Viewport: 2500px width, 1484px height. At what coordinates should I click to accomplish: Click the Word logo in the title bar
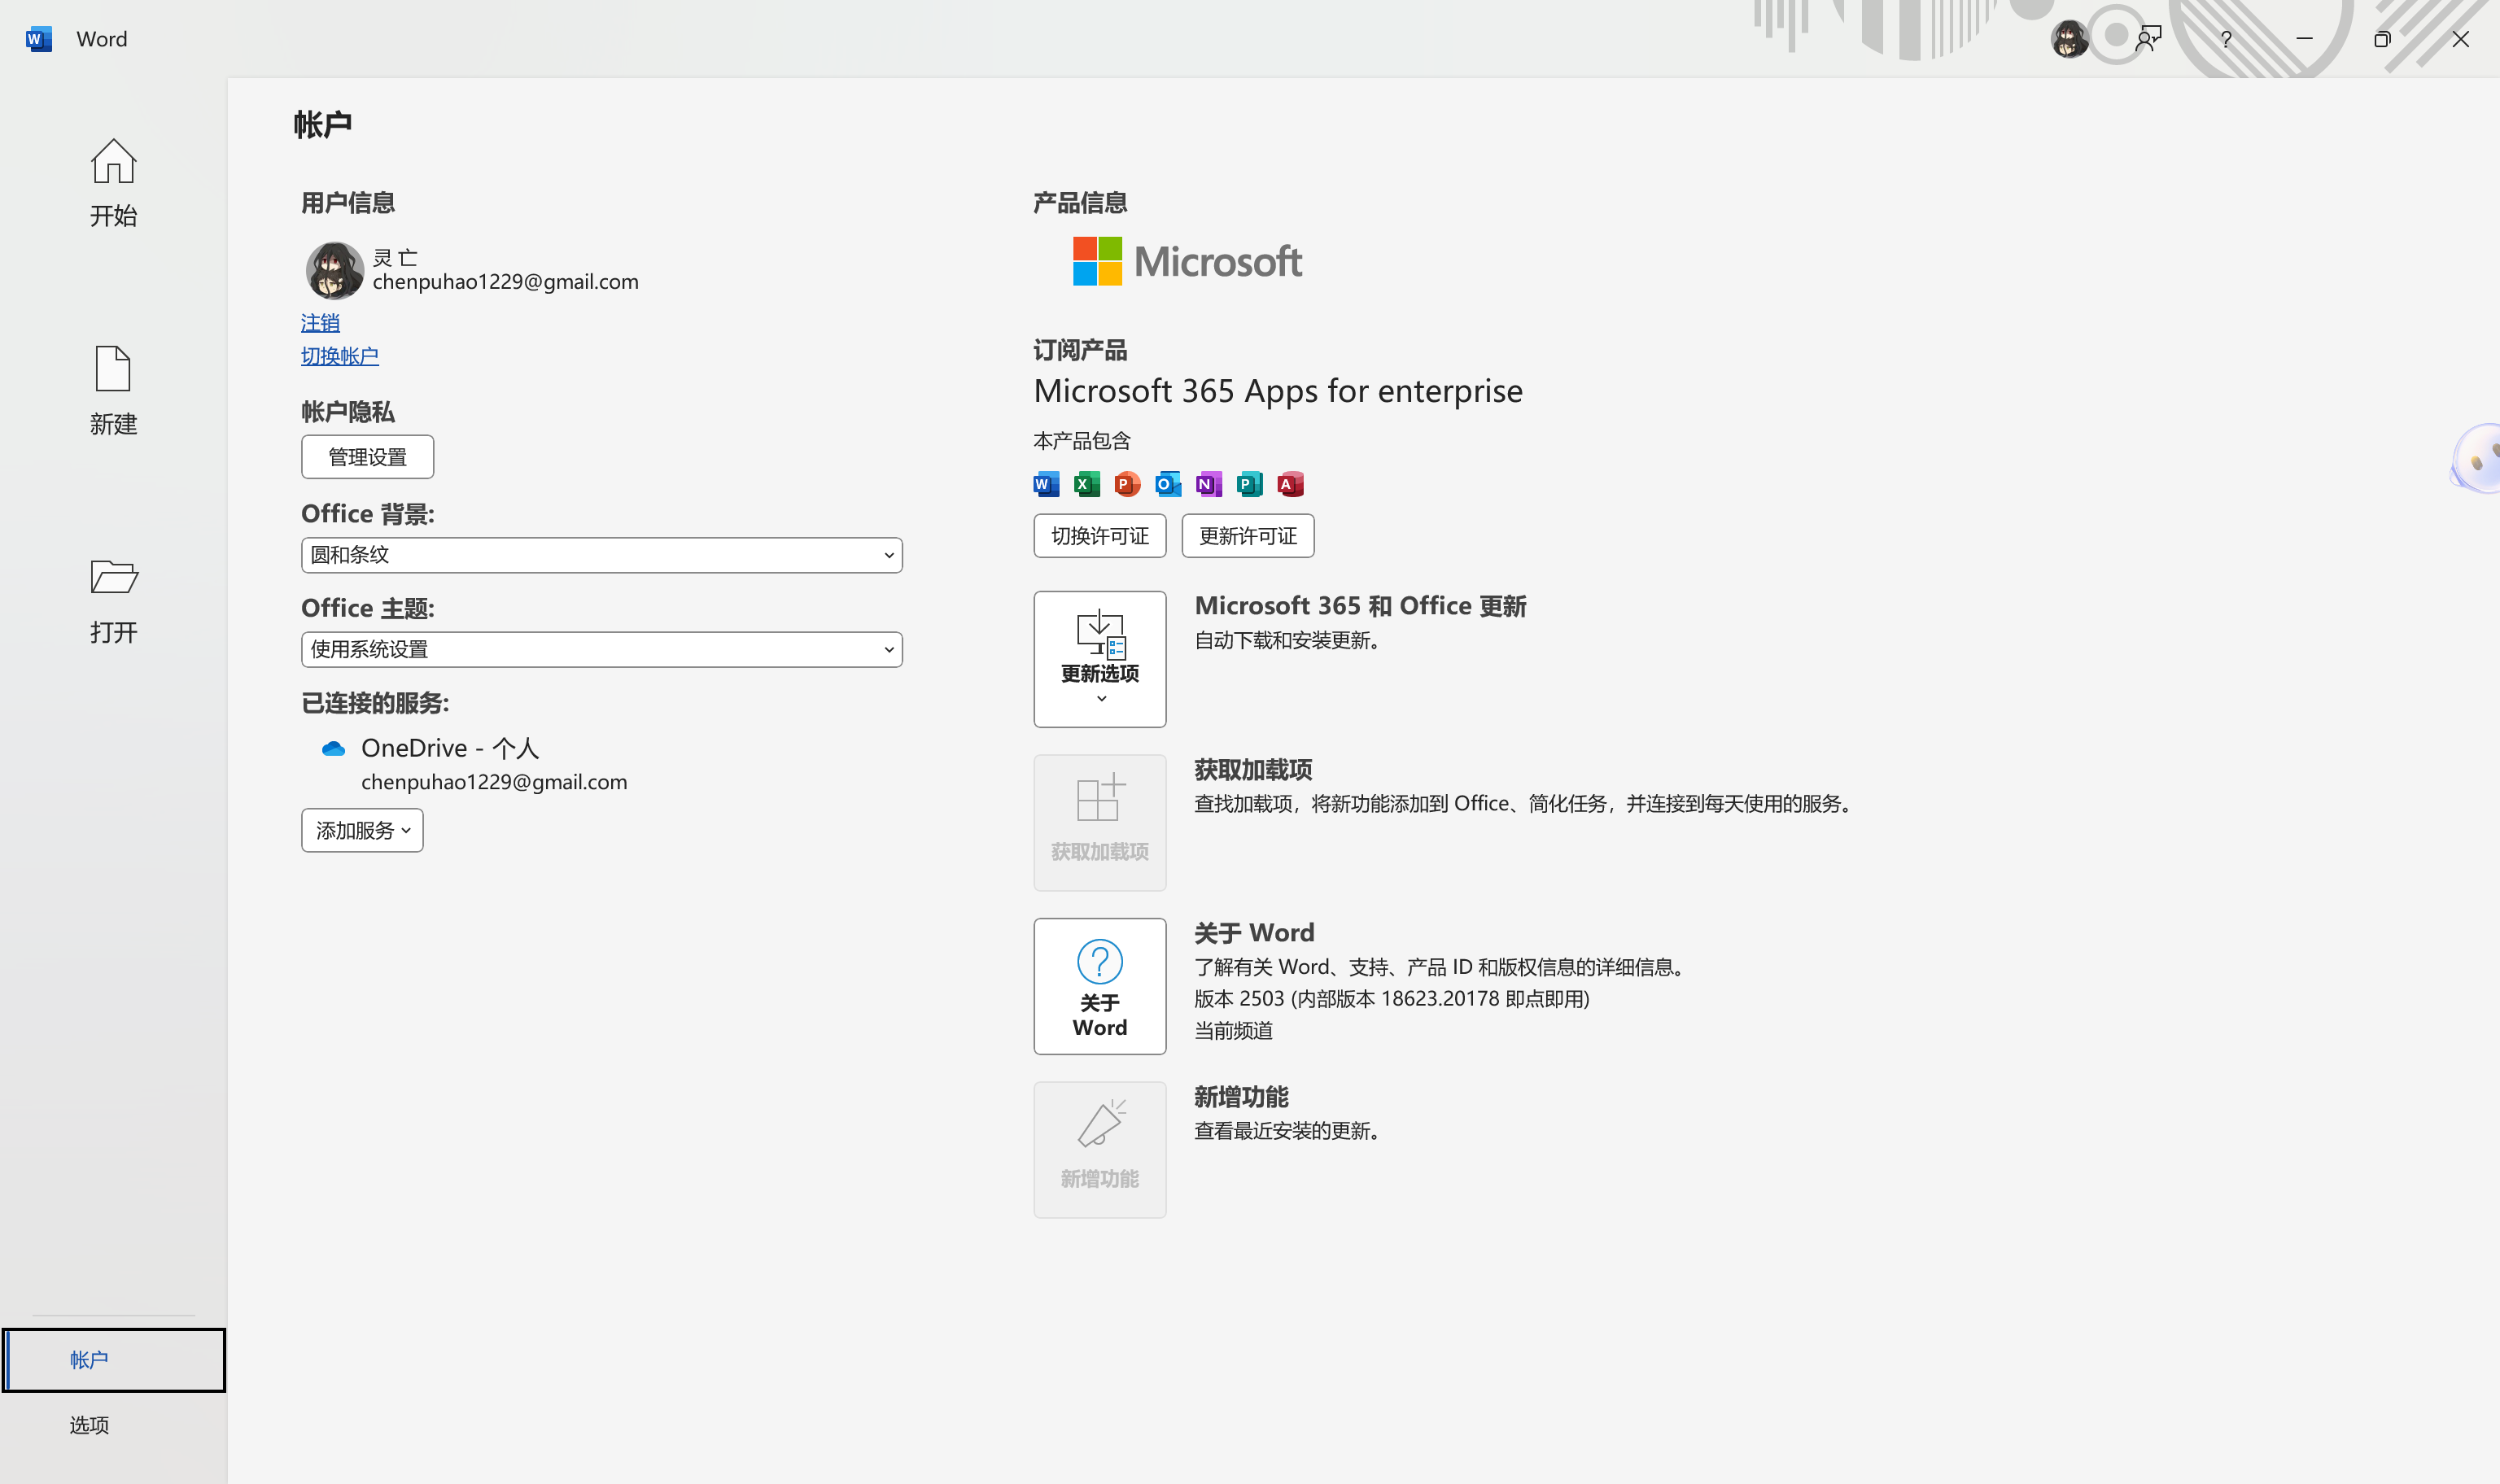click(x=38, y=39)
